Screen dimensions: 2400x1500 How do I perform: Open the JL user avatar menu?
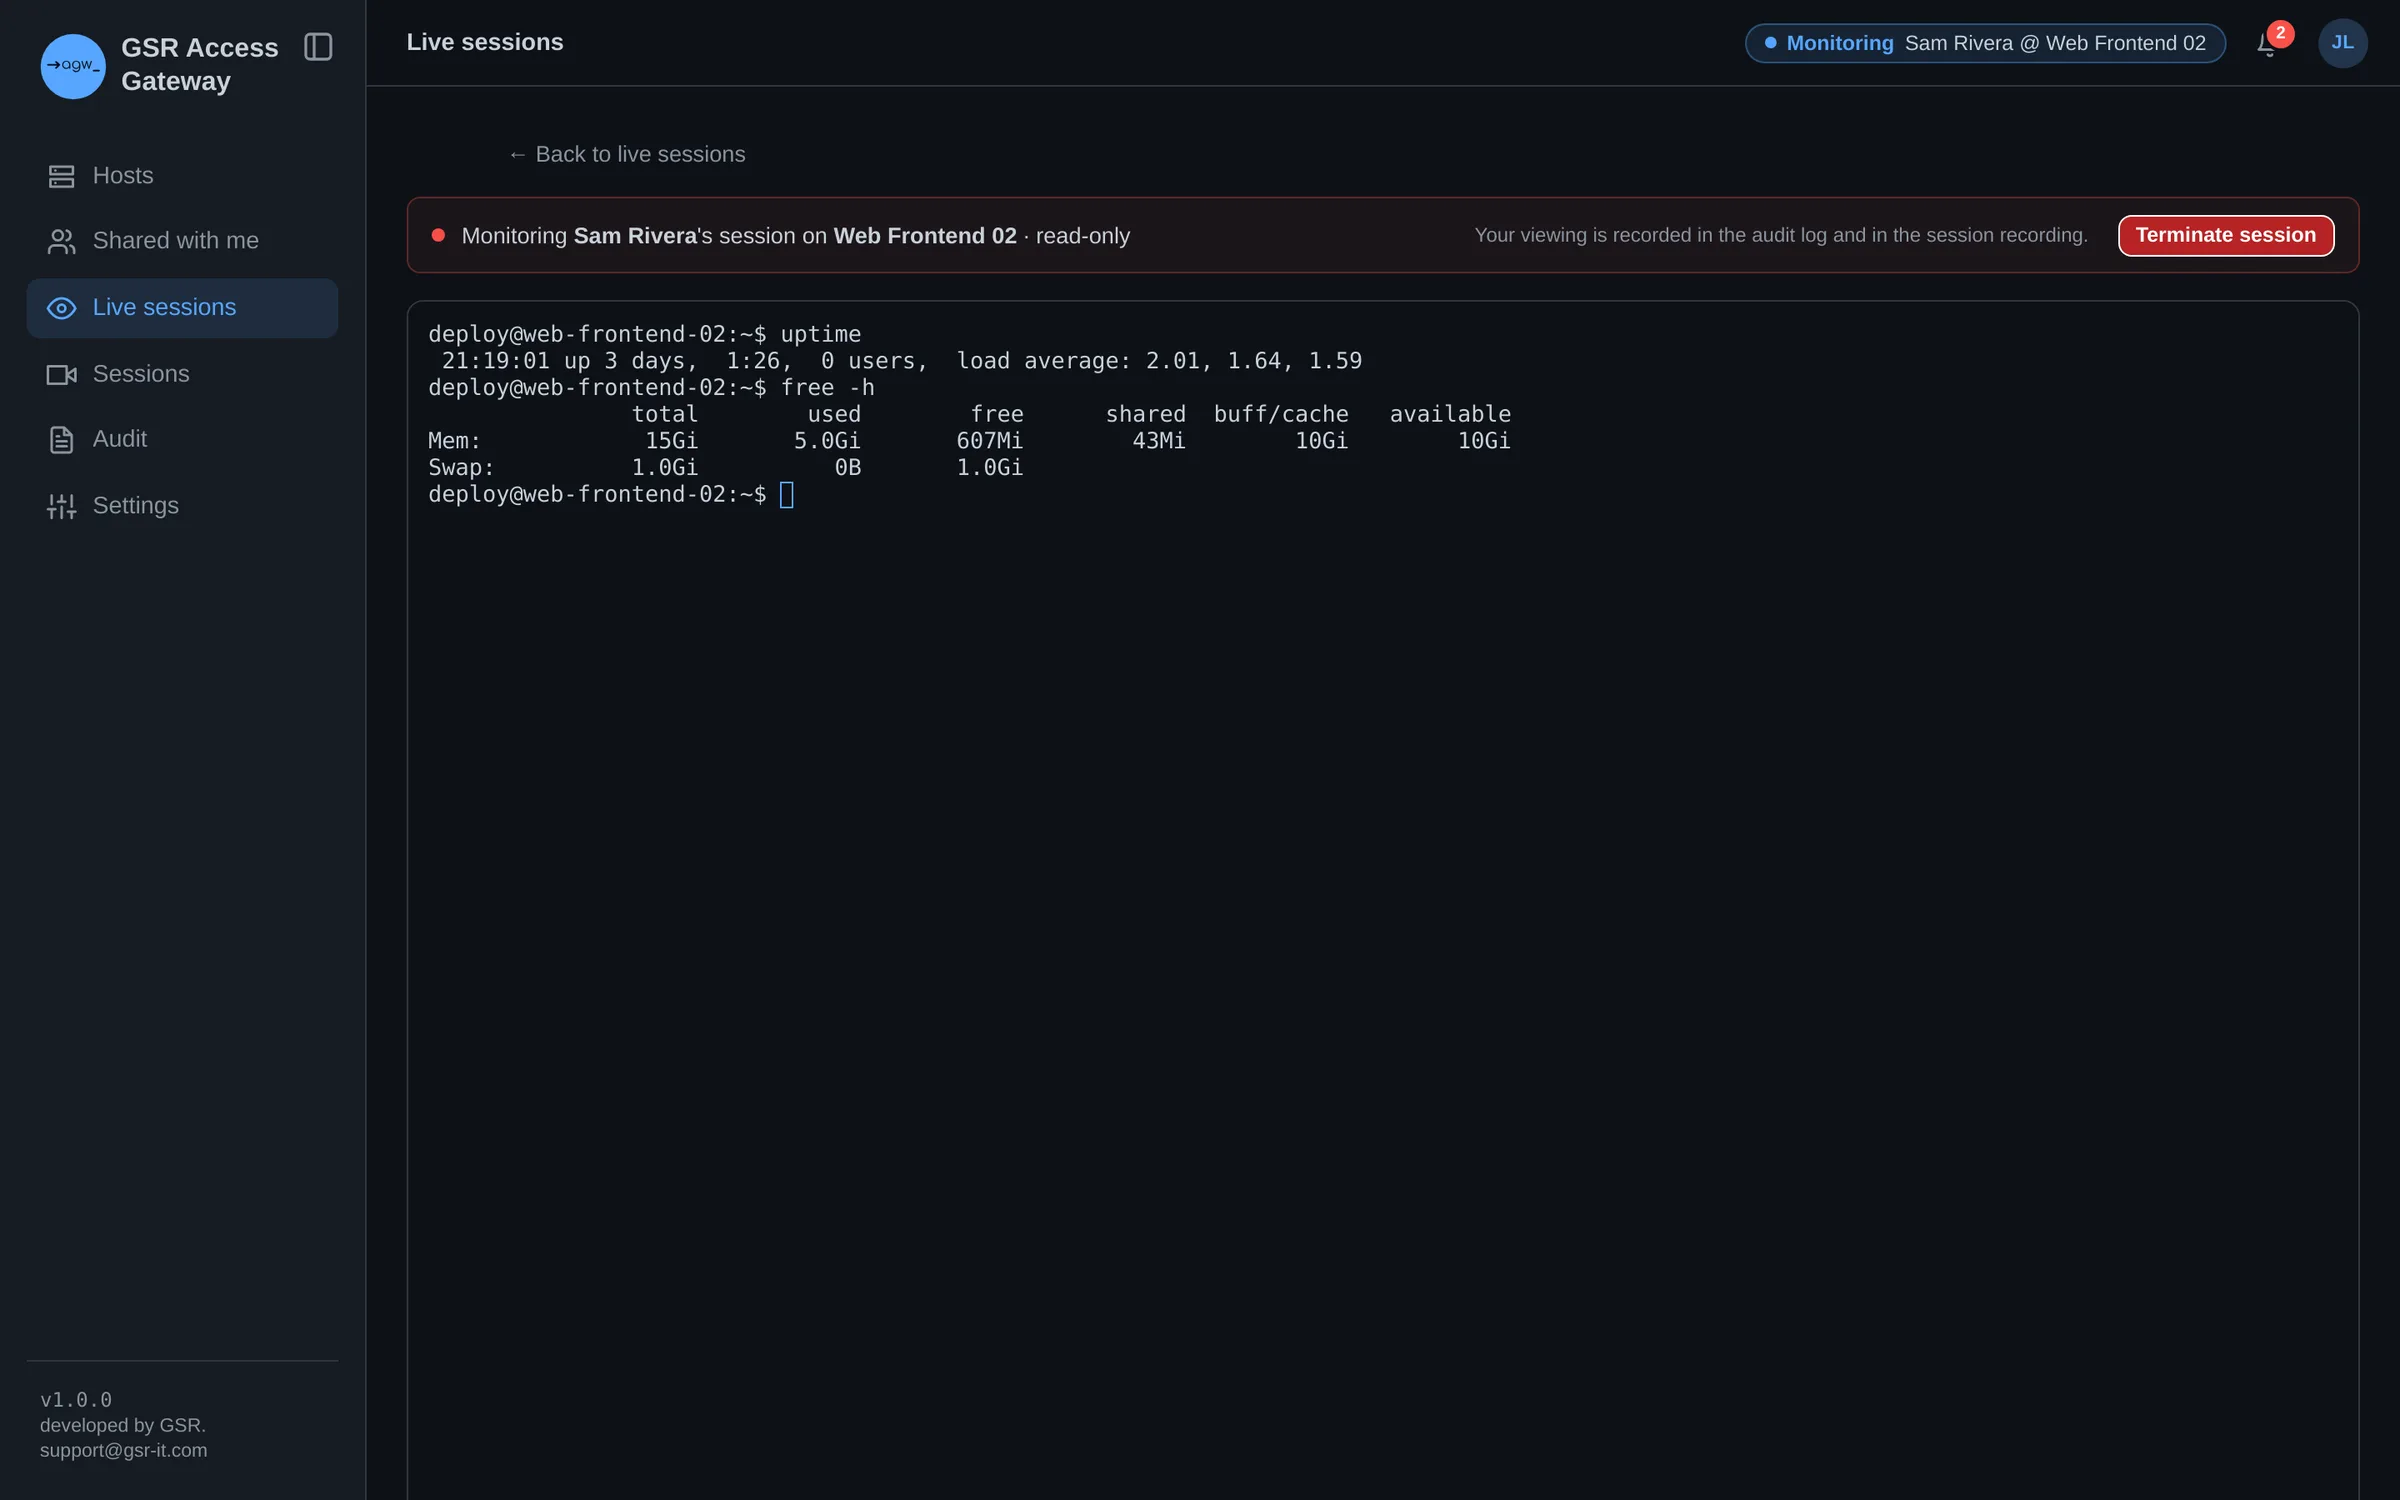point(2342,43)
